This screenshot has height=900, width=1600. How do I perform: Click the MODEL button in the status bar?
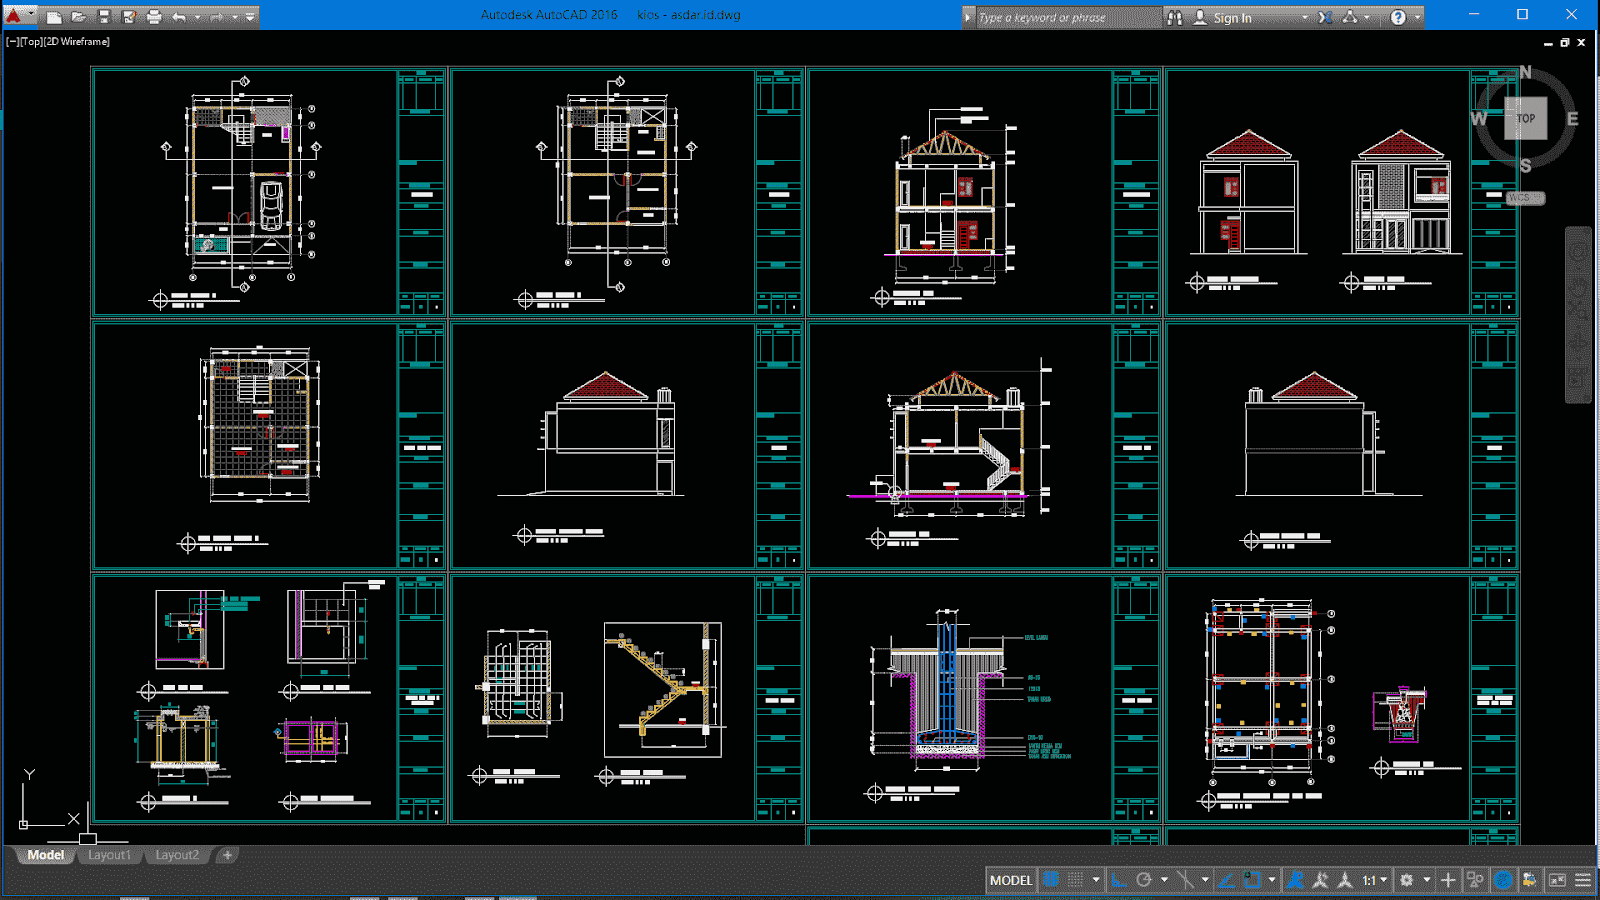[1010, 880]
